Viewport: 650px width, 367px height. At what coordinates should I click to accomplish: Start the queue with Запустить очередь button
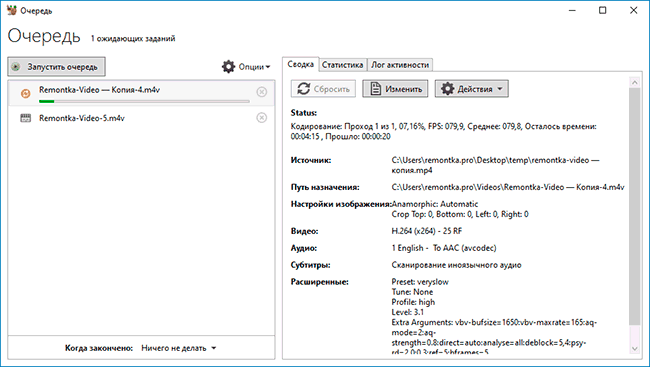pyautogui.click(x=56, y=67)
